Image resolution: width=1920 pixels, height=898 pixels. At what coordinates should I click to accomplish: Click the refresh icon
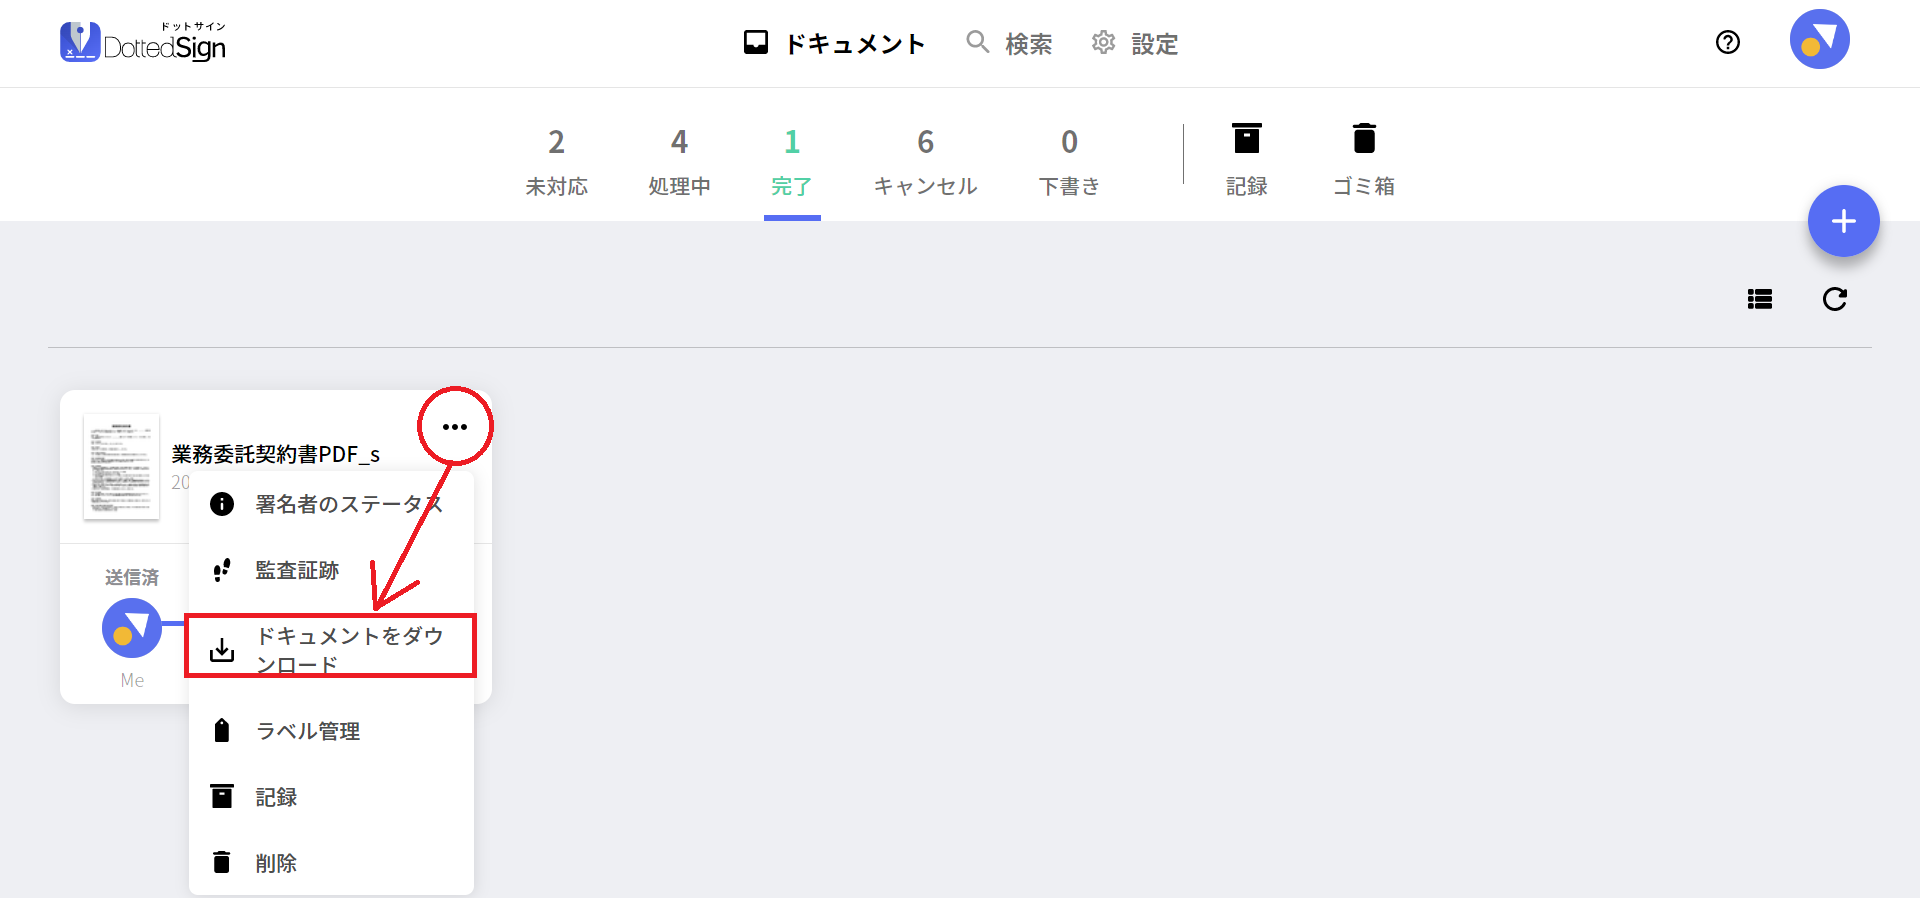[1834, 299]
